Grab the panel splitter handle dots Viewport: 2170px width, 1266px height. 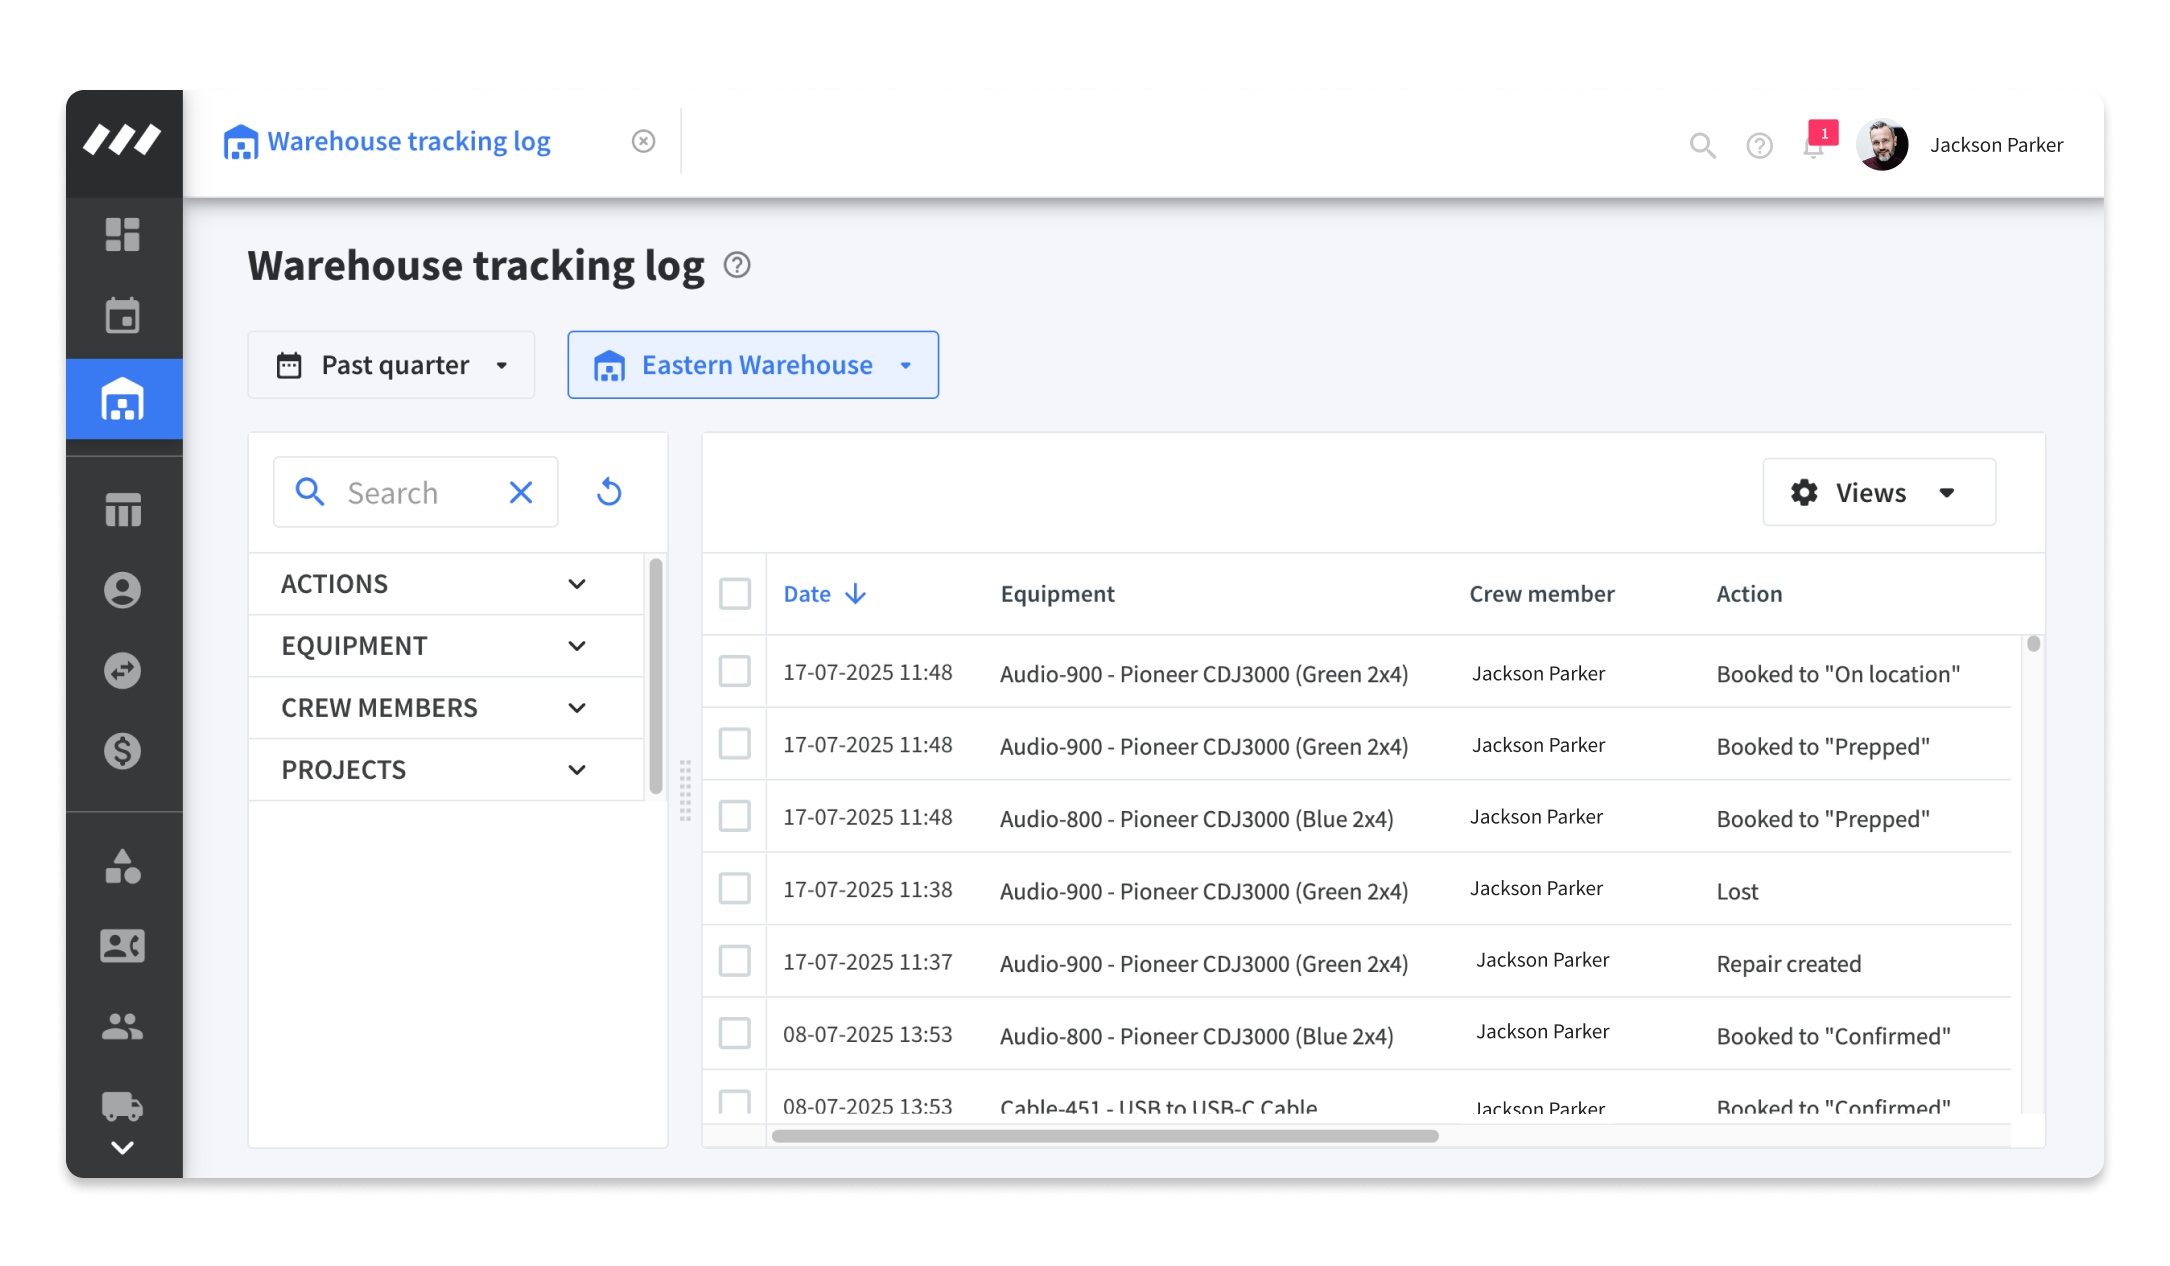[685, 790]
